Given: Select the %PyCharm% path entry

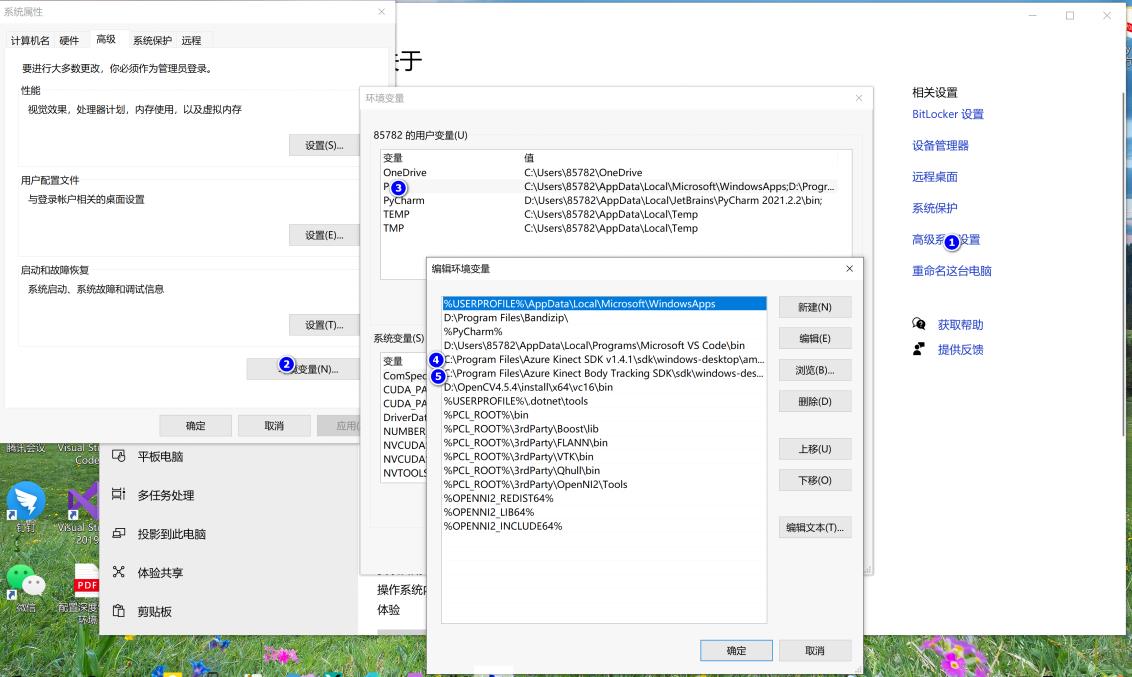Looking at the screenshot, I should pyautogui.click(x=604, y=331).
